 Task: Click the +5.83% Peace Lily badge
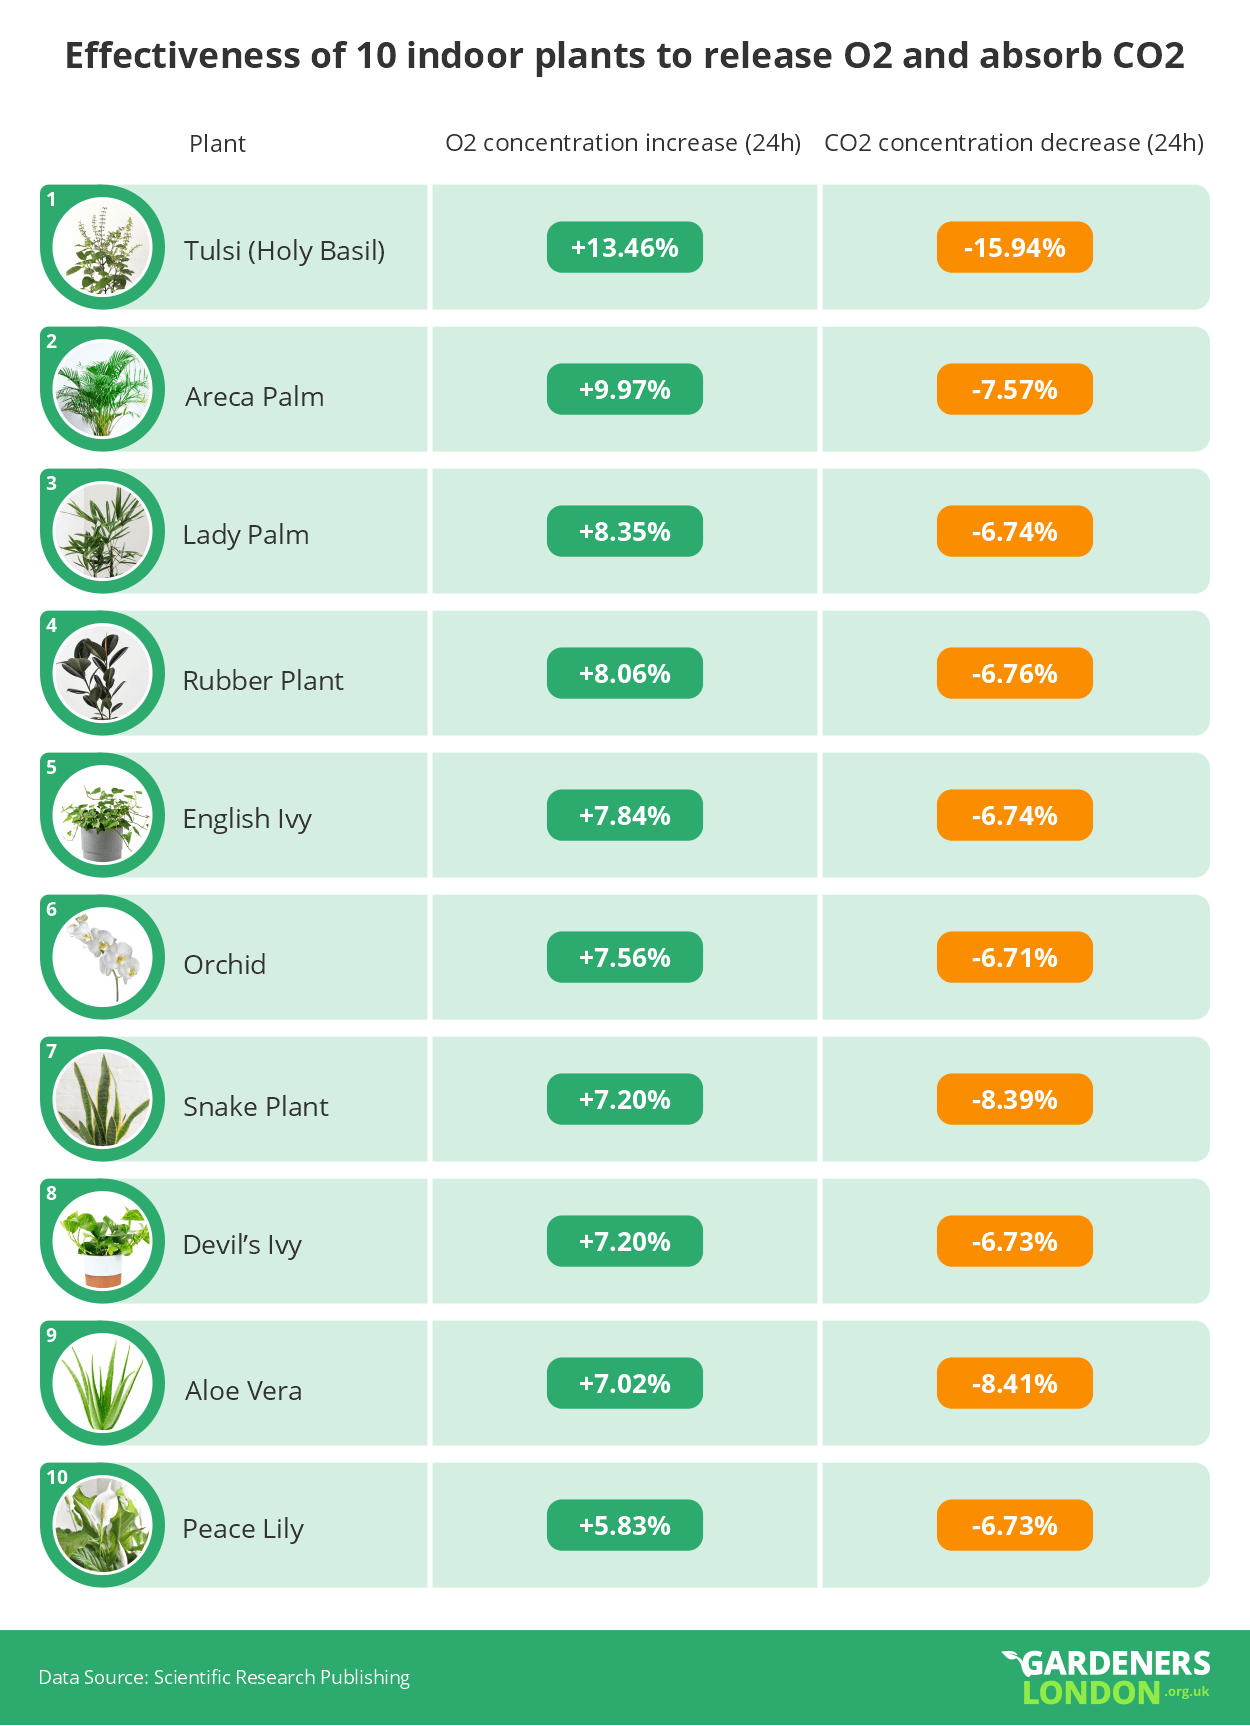pos(625,1525)
